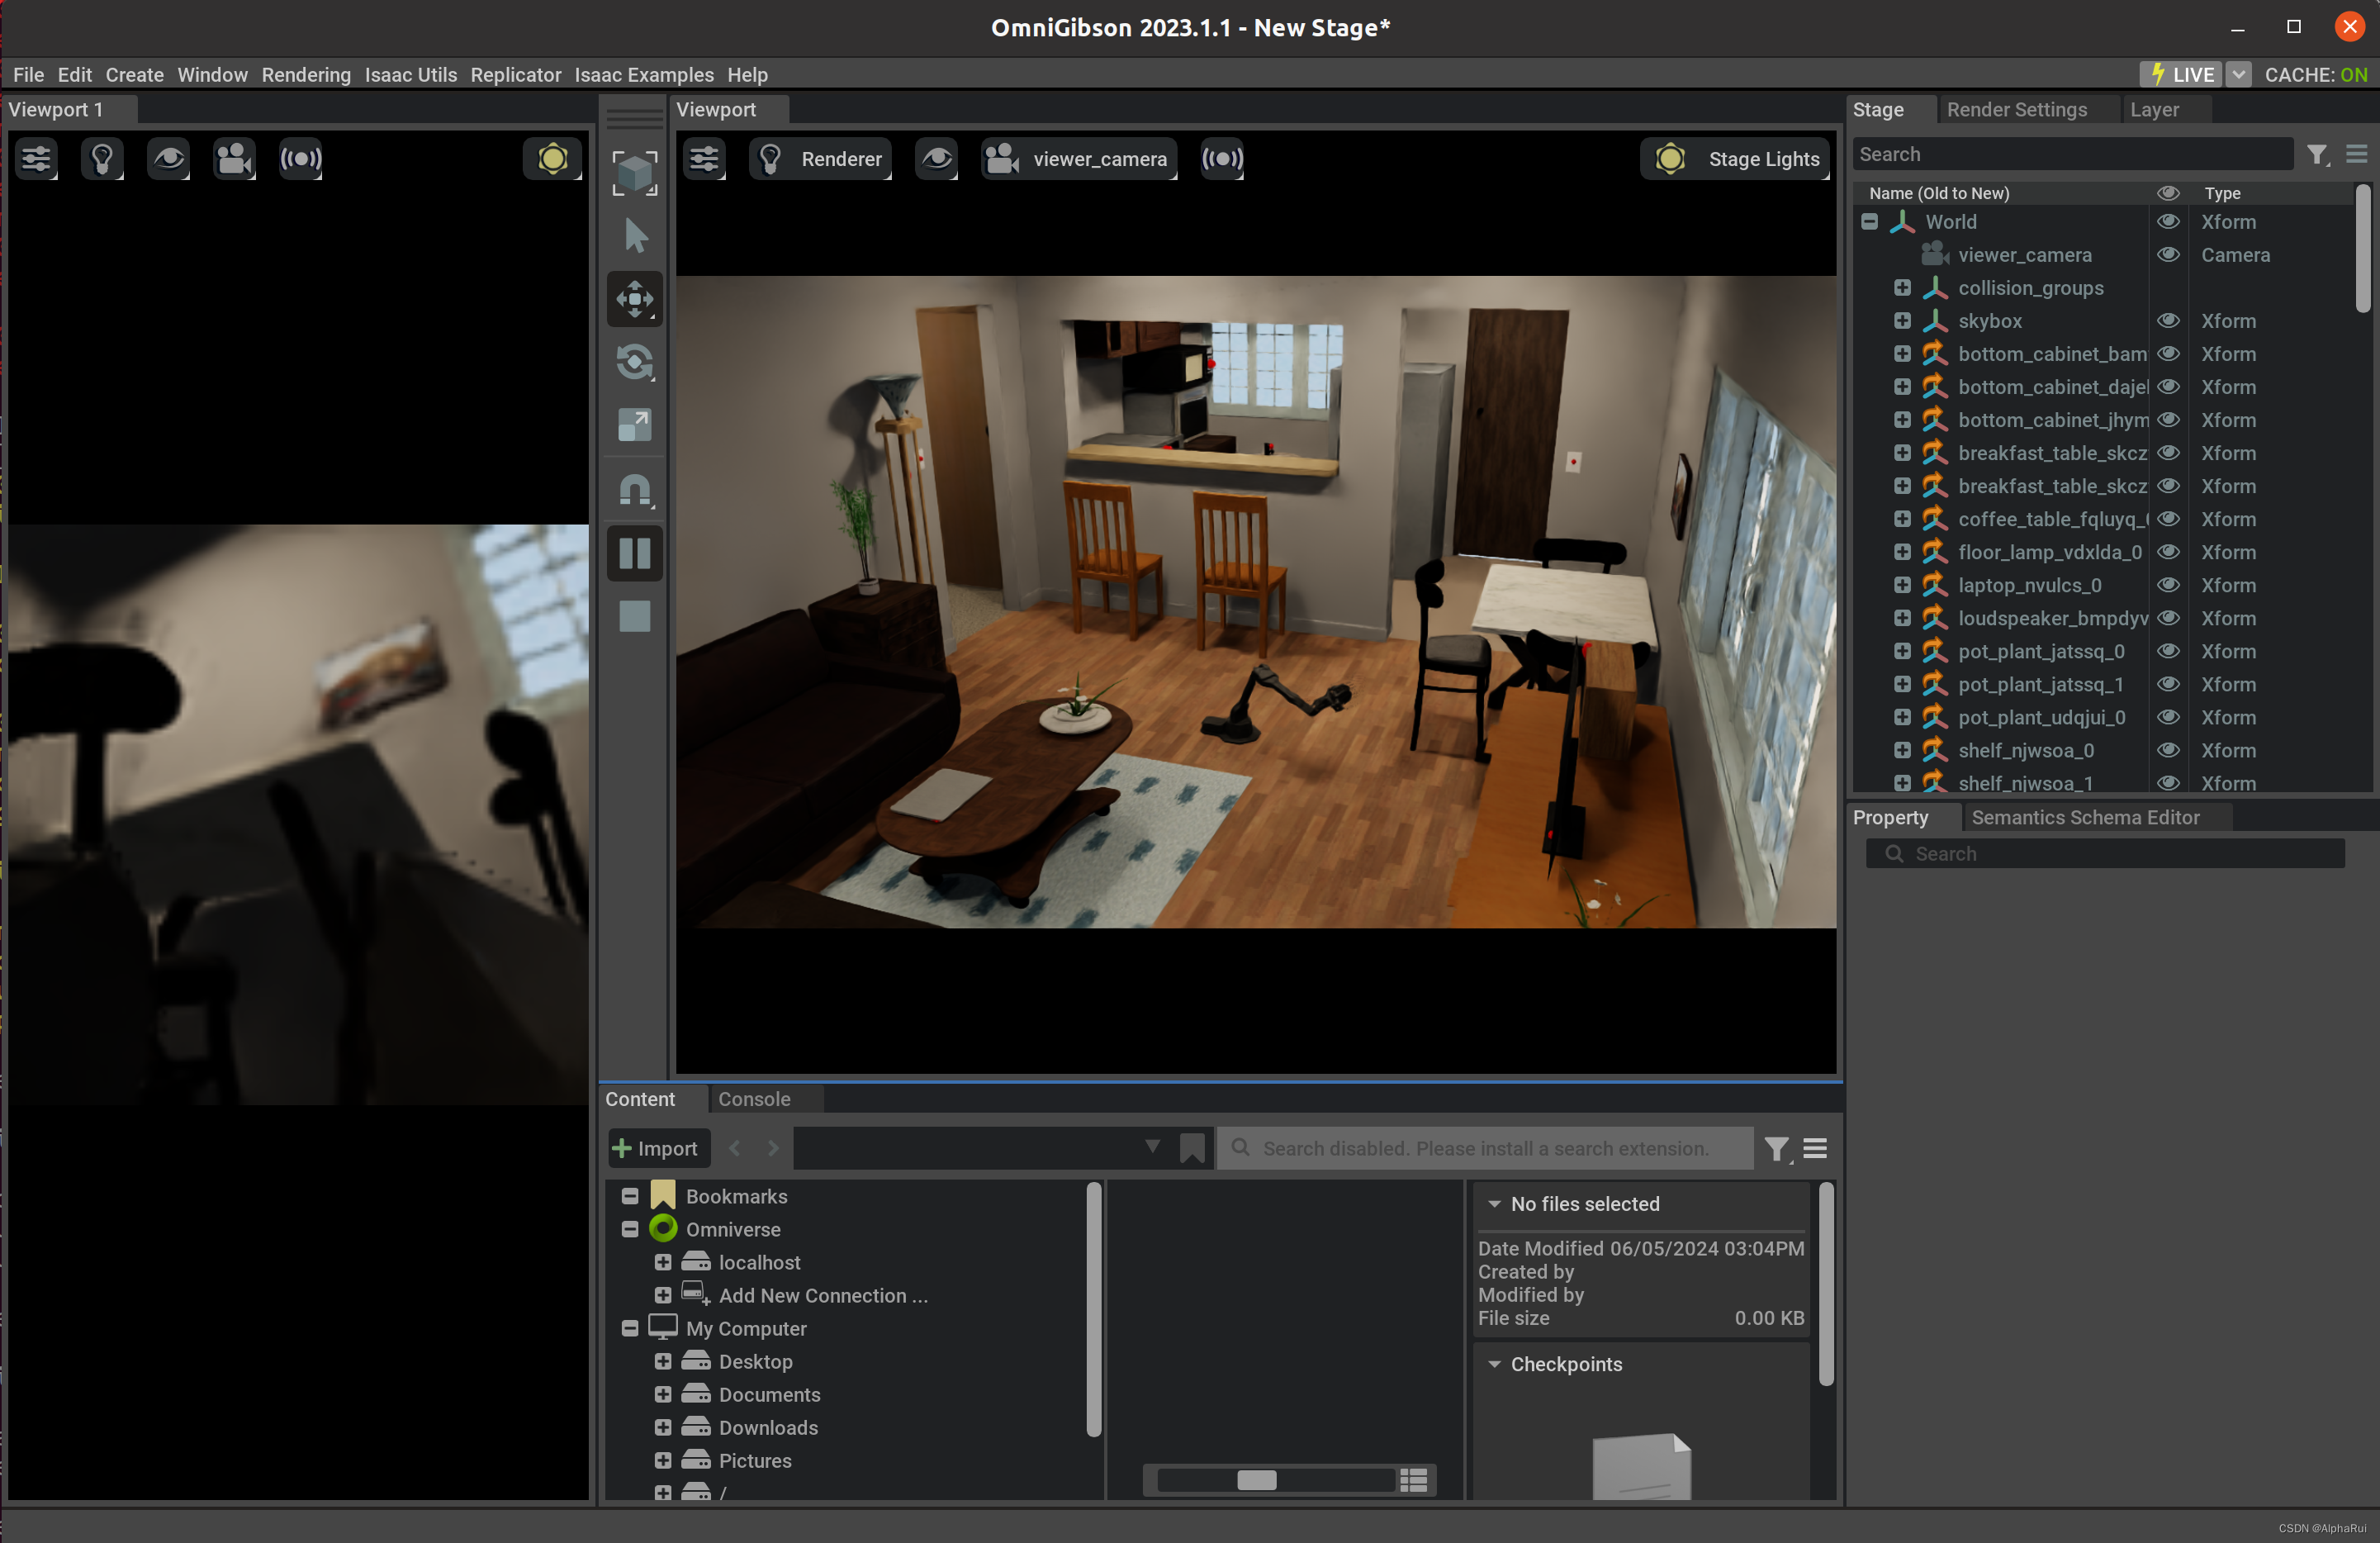
Task: Enable the Snap magnet tool
Action: (x=634, y=490)
